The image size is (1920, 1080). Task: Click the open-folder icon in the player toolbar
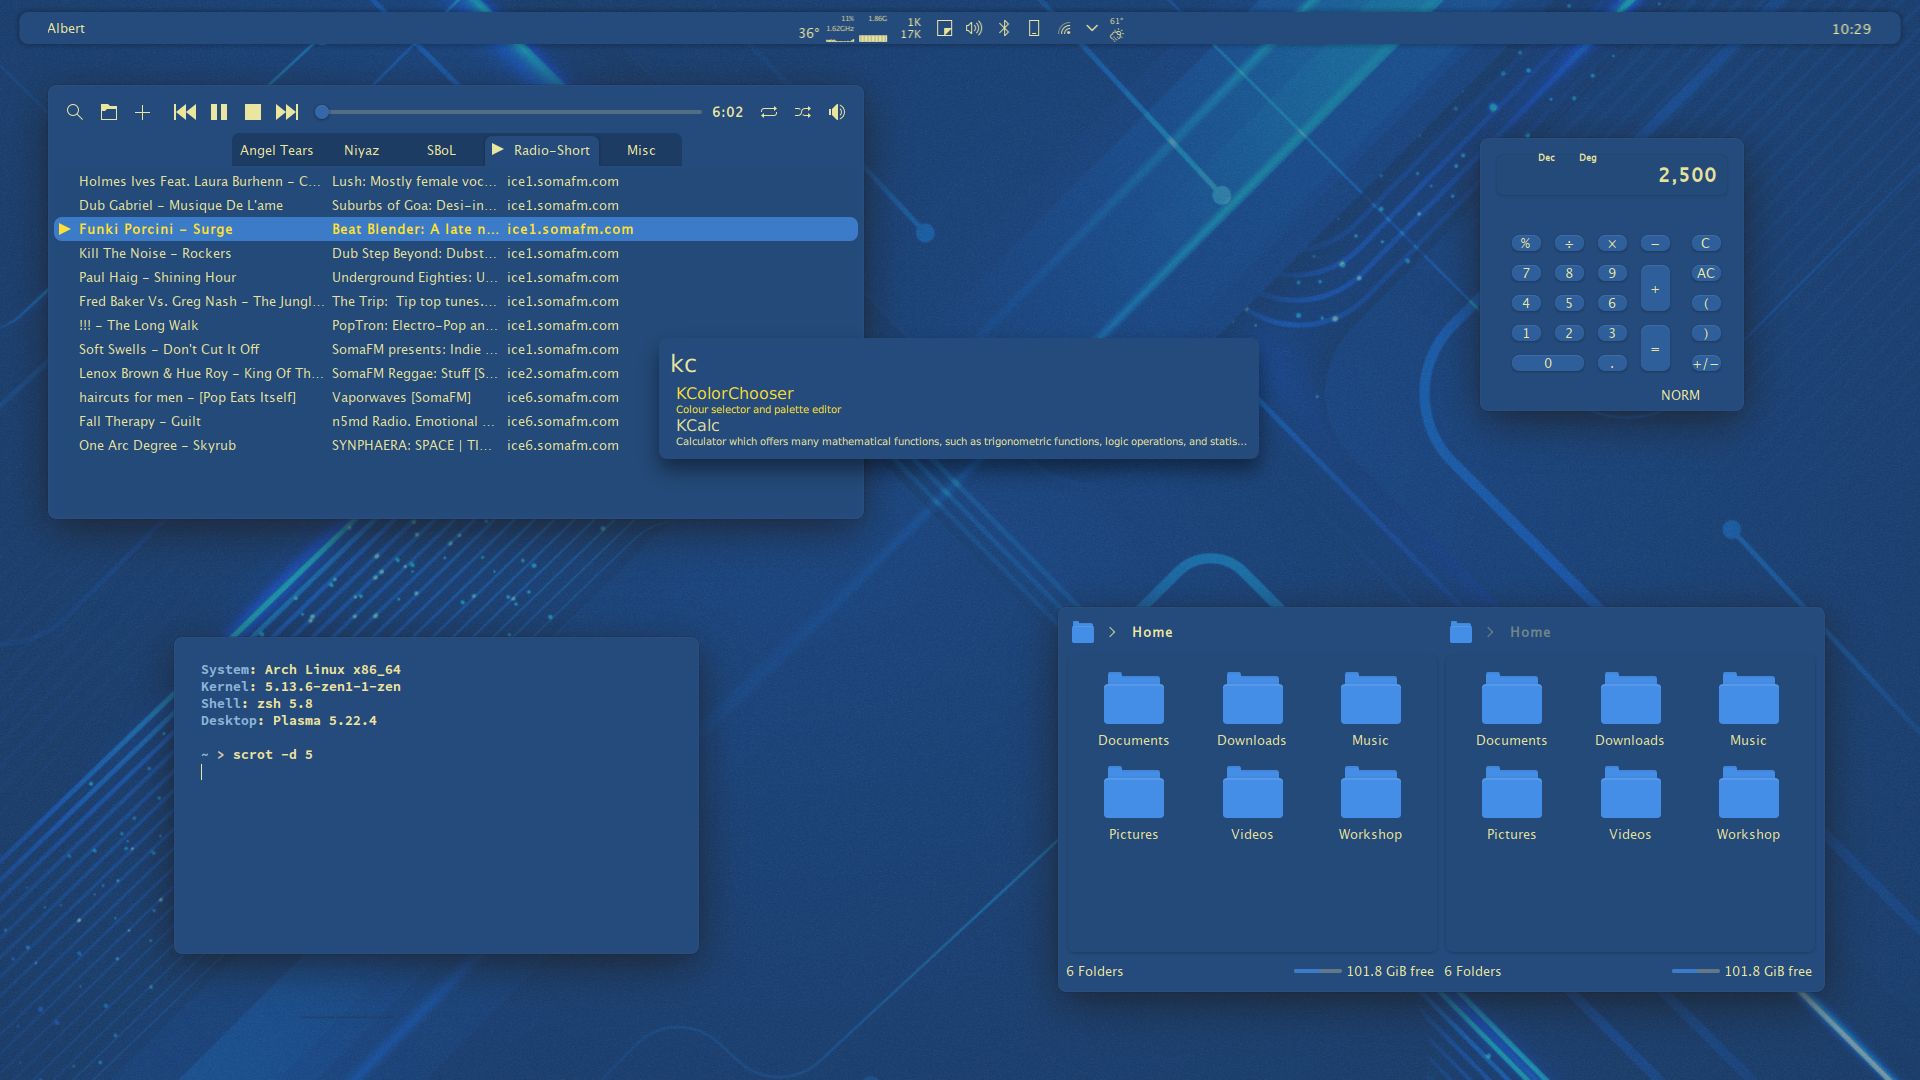click(x=109, y=112)
